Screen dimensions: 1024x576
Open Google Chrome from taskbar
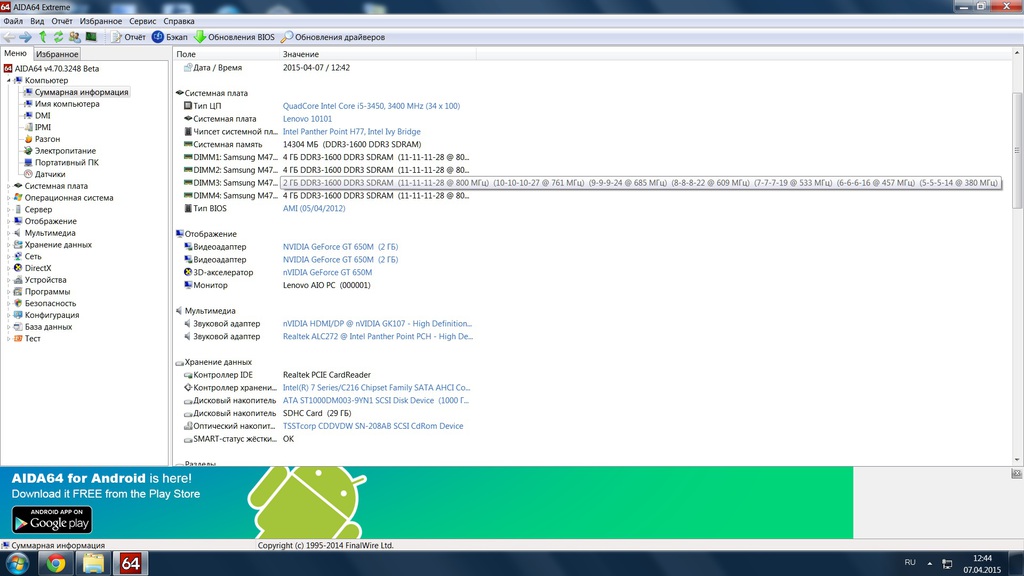coord(56,564)
